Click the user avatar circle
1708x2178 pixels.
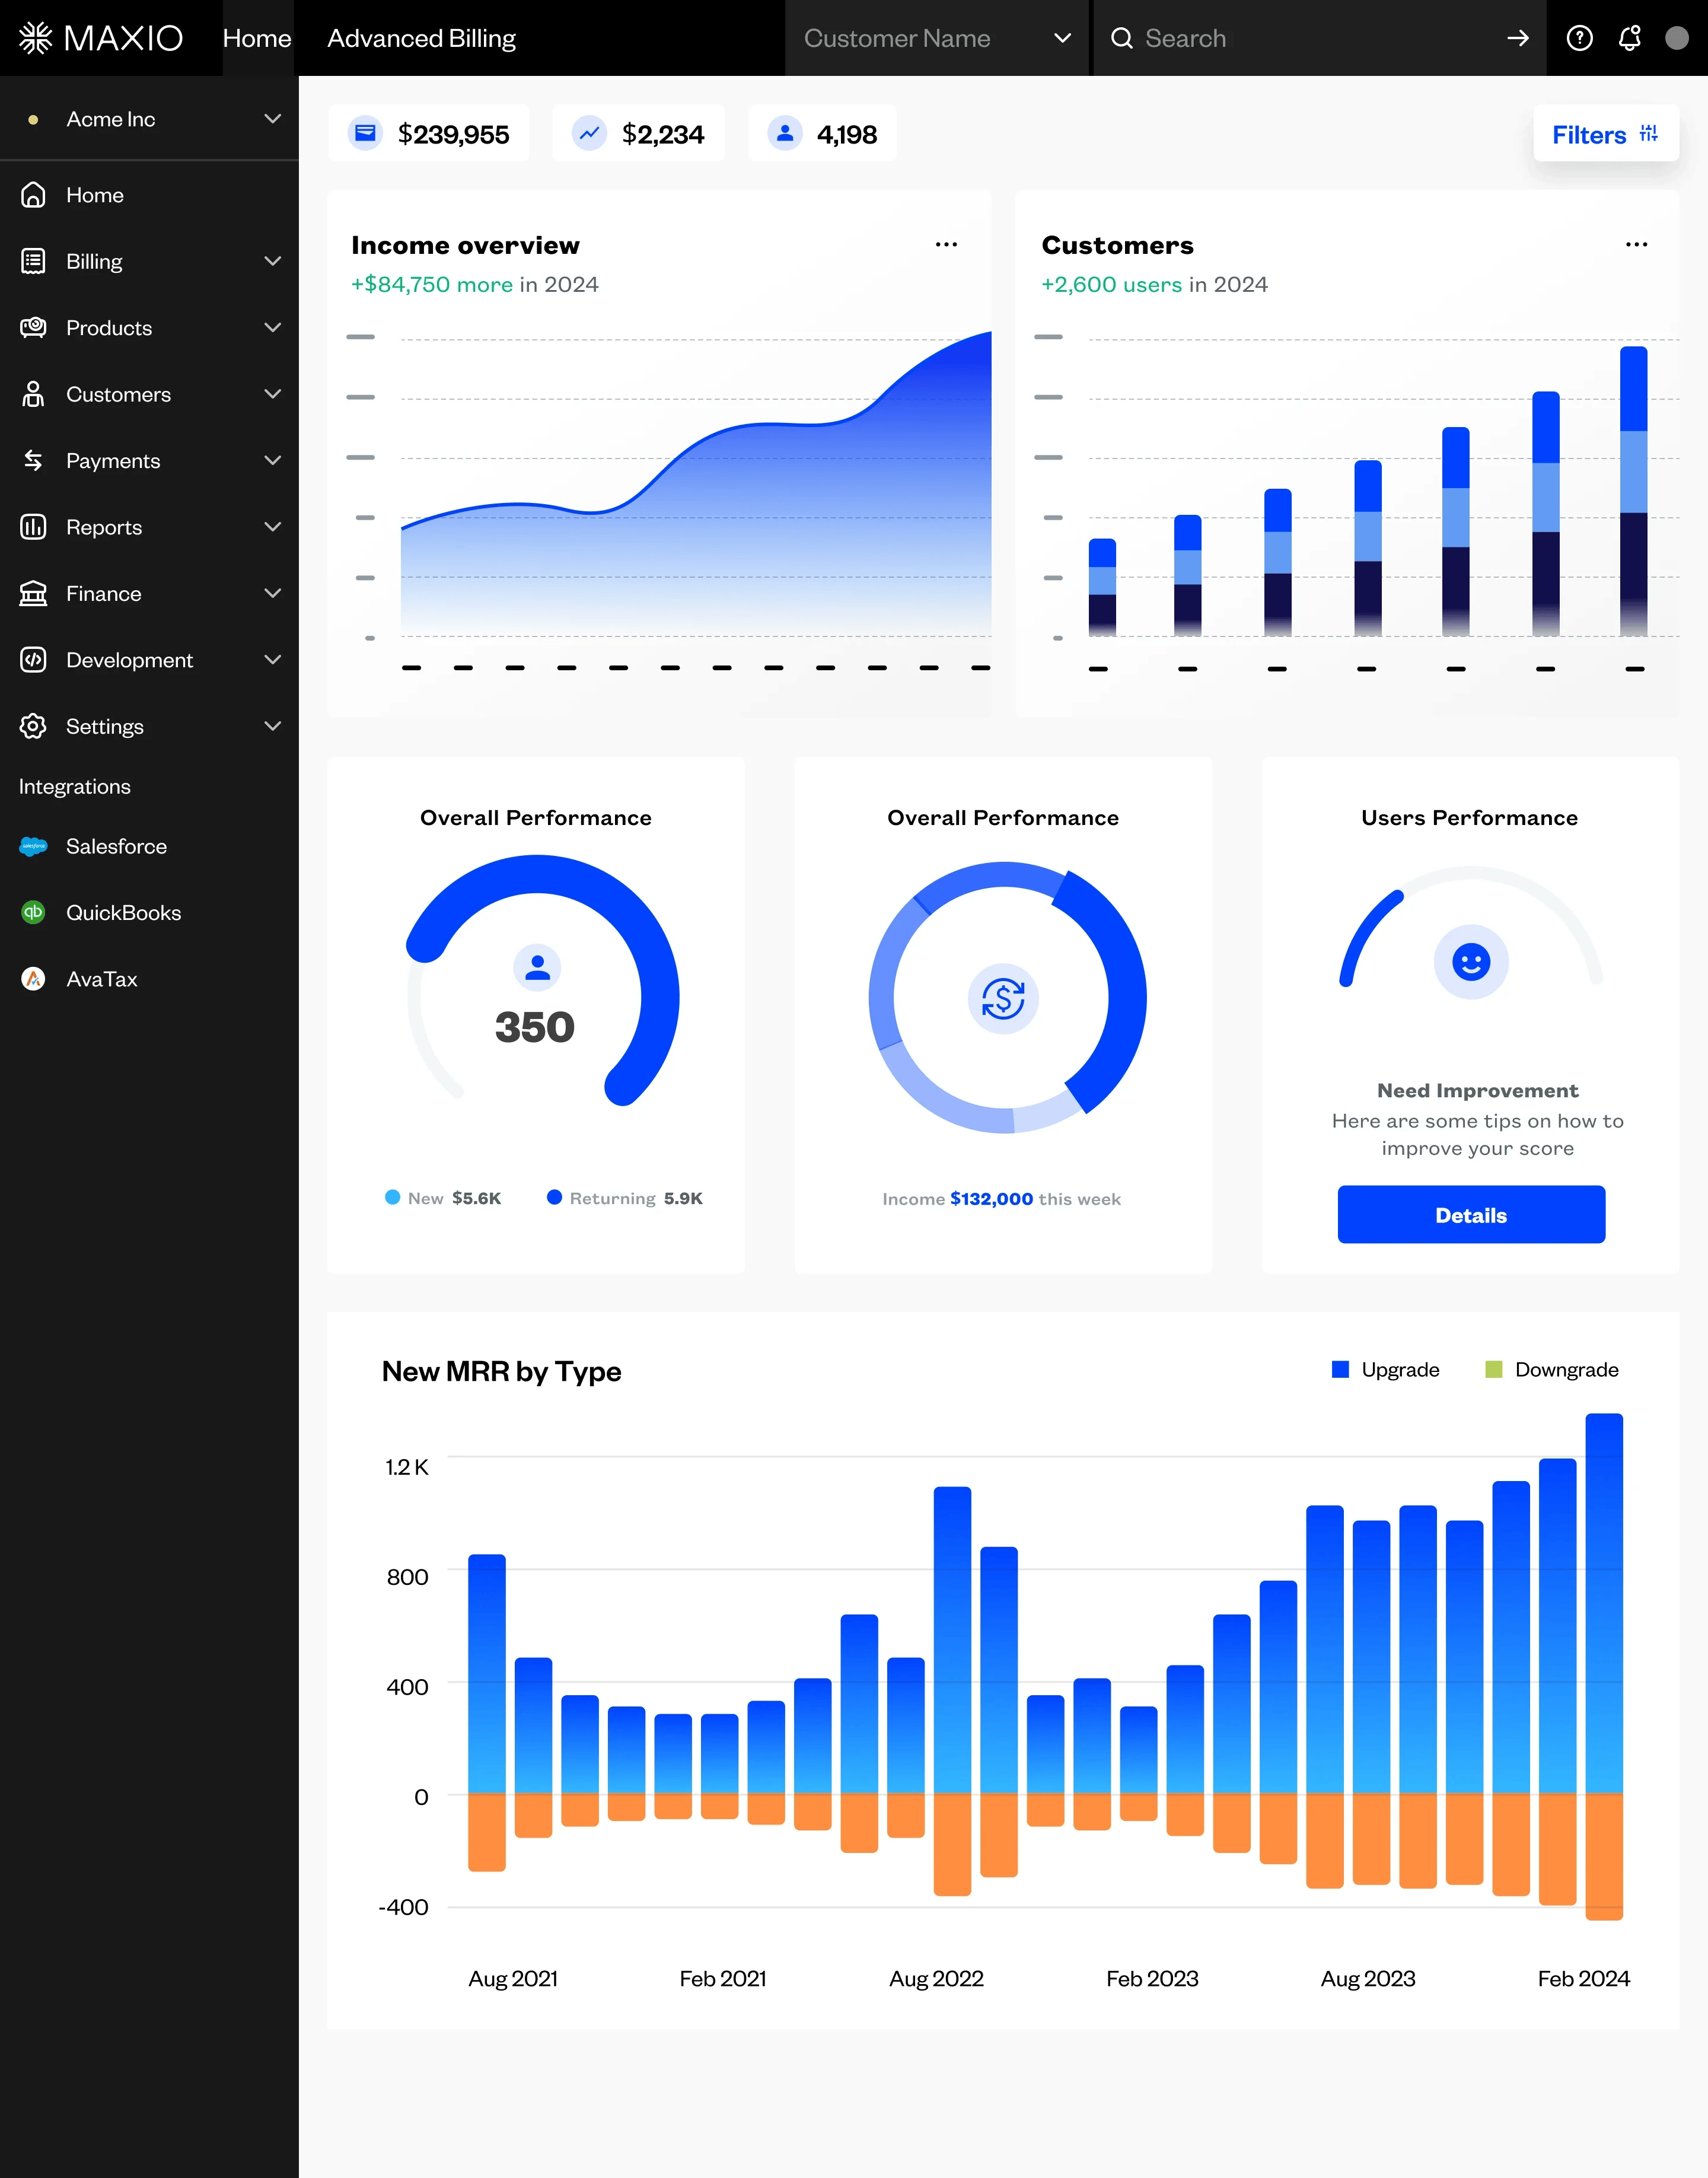[x=1677, y=38]
